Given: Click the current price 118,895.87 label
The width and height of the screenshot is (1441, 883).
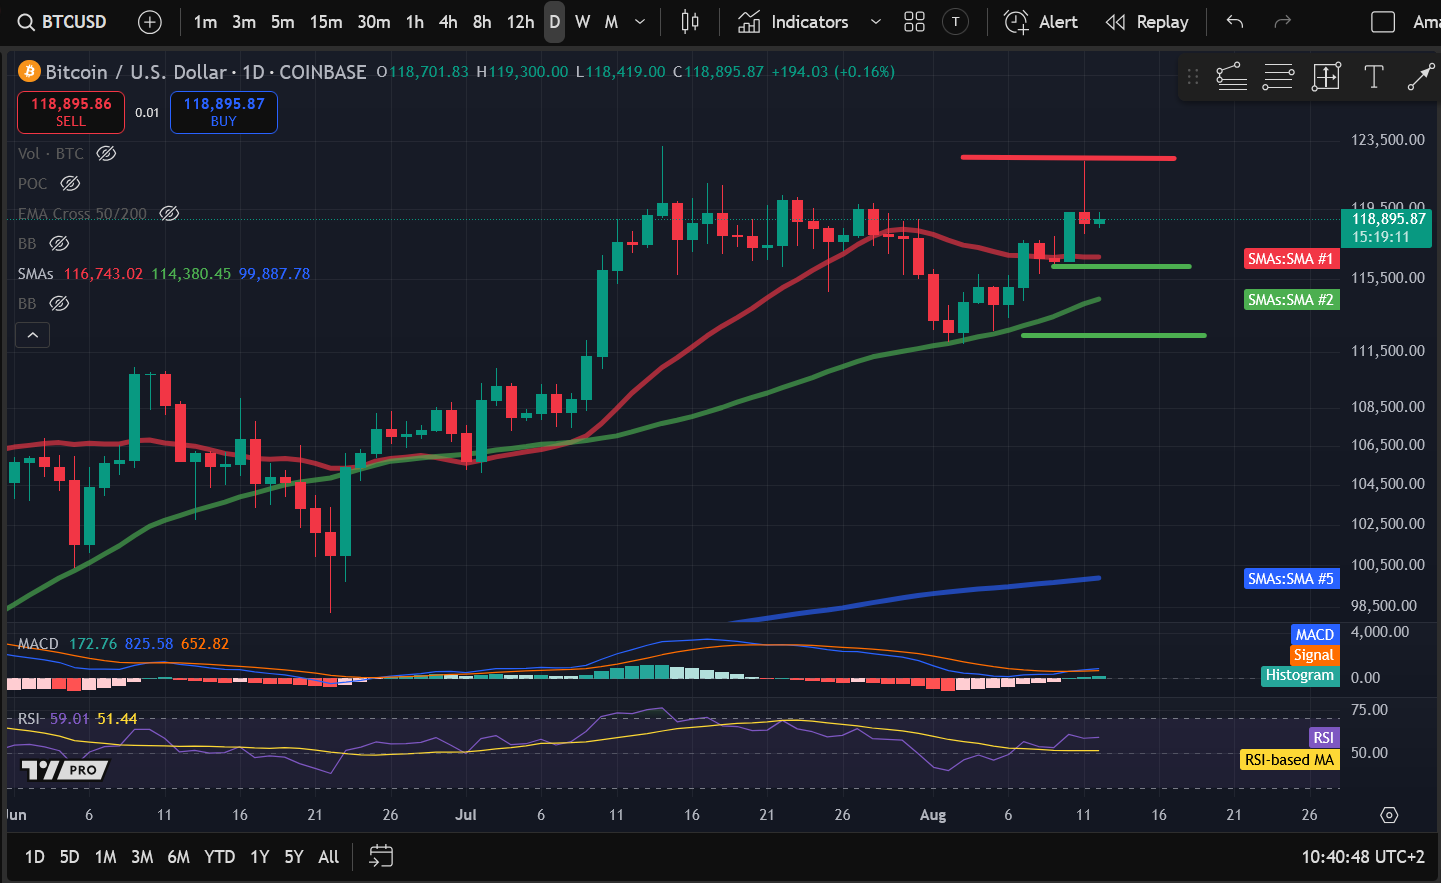Looking at the screenshot, I should pos(1386,227).
